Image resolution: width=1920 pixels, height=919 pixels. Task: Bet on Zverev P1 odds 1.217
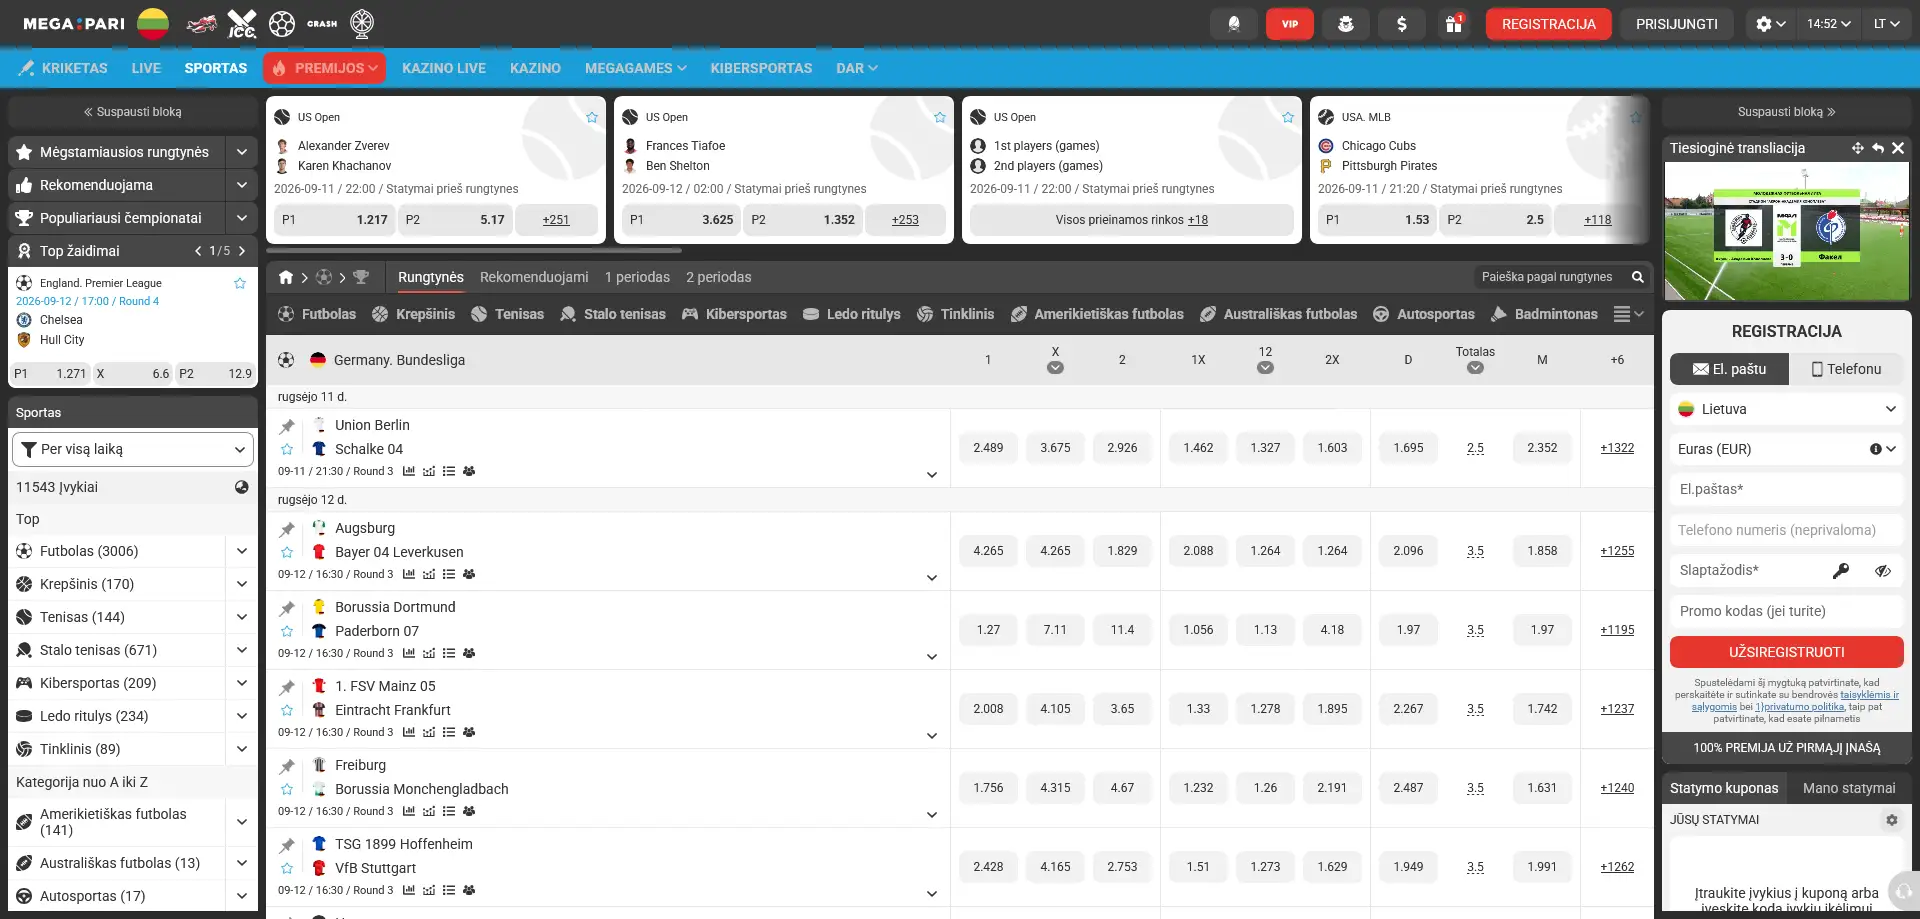[x=334, y=220]
